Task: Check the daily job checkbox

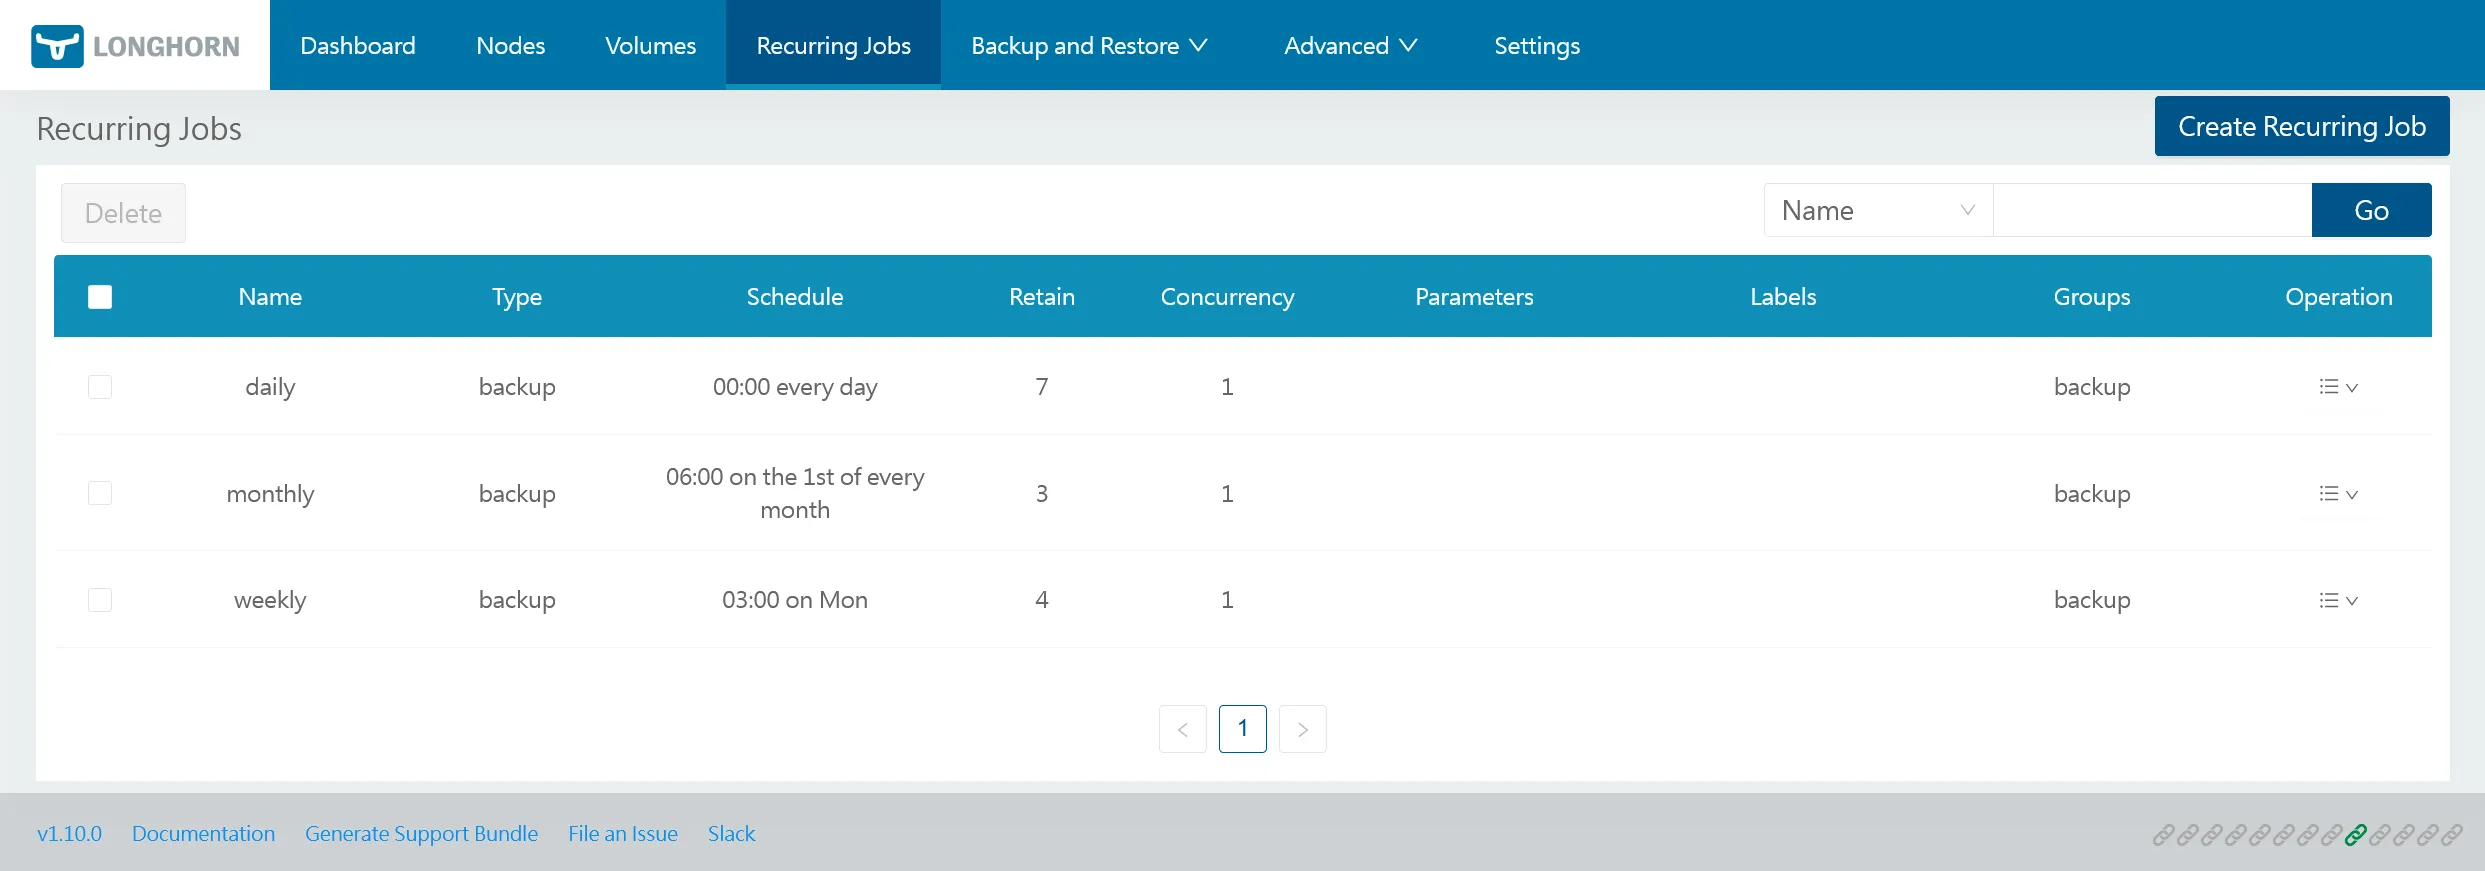Action: click(x=100, y=387)
